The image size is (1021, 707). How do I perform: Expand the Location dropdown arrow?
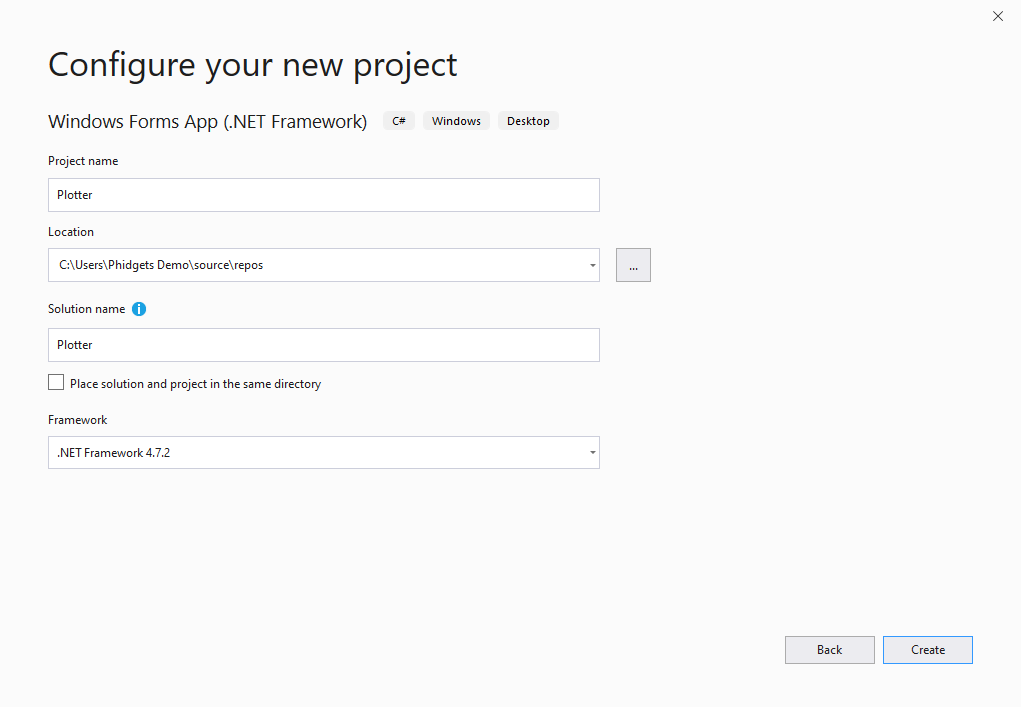point(592,266)
